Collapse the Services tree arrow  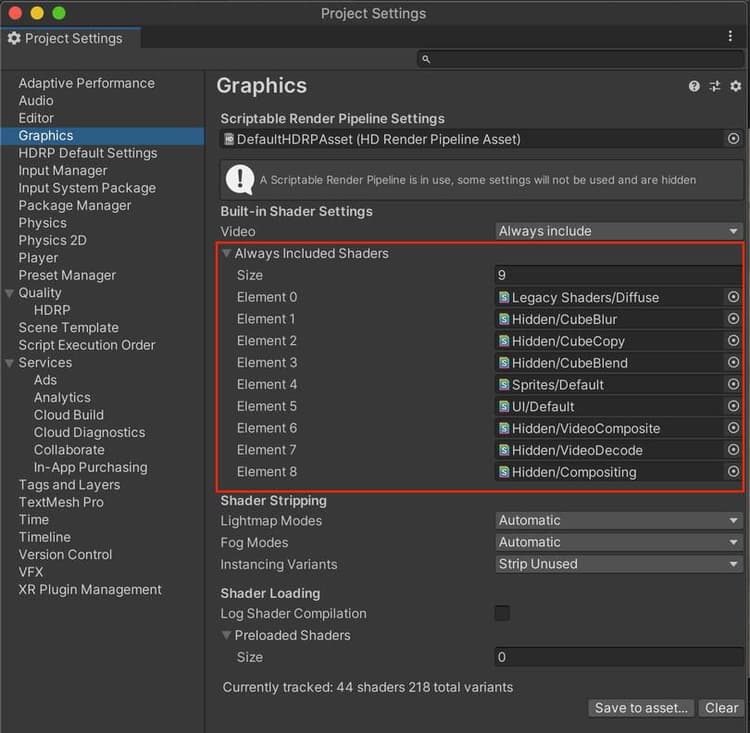point(9,363)
